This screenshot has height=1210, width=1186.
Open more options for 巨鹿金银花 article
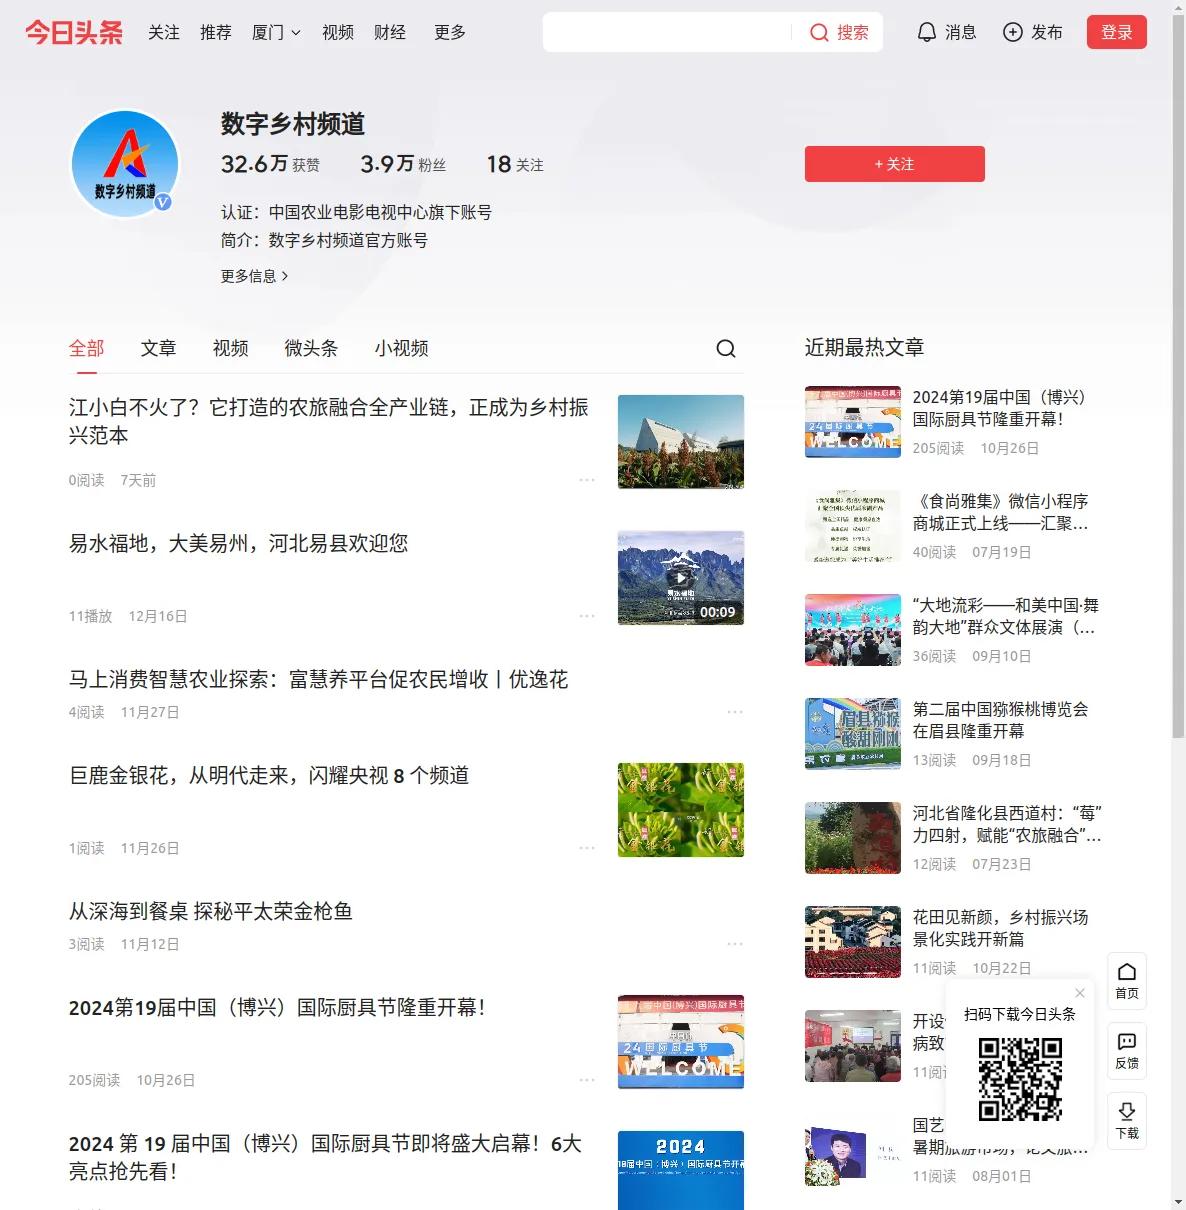[587, 848]
